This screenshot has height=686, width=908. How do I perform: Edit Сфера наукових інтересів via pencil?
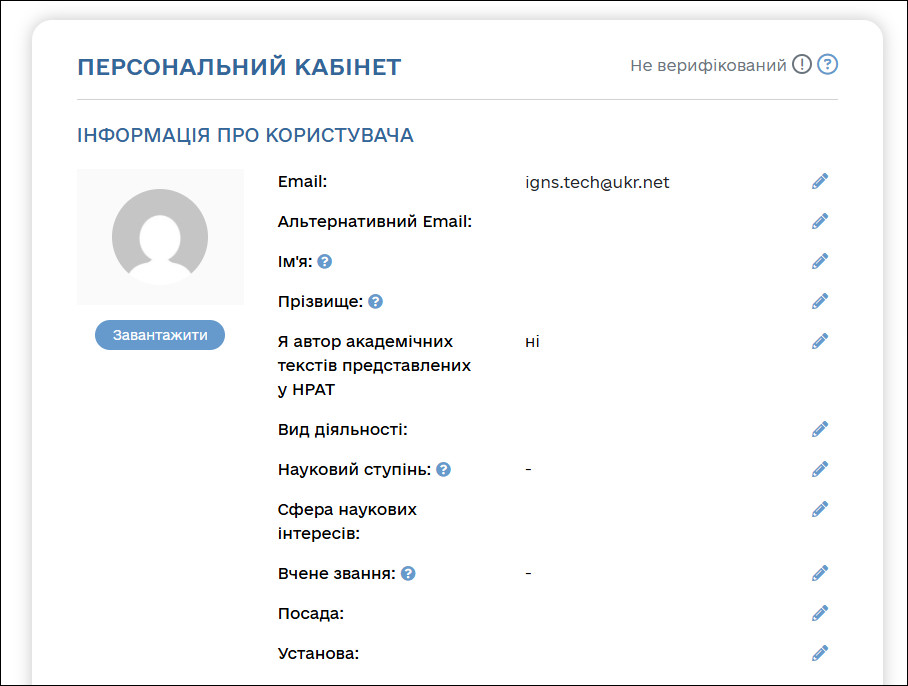pyautogui.click(x=819, y=509)
